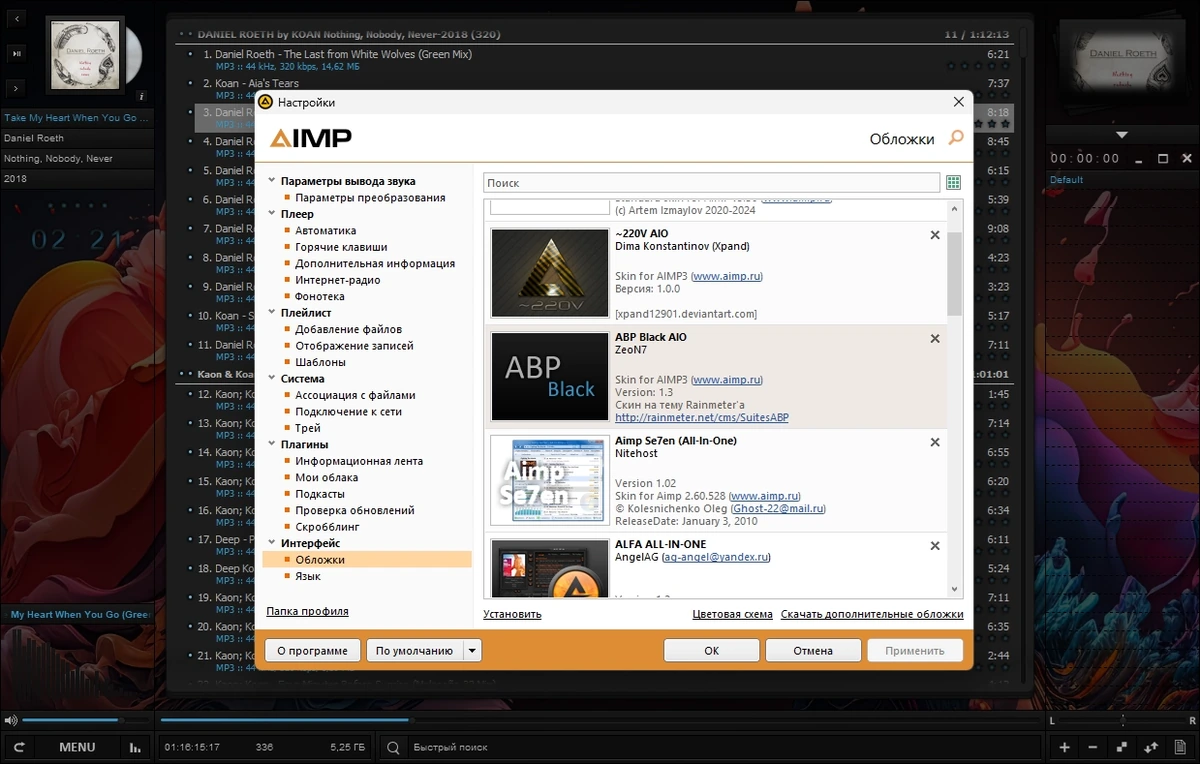Switch skins view with green grid icon
The image size is (1200, 764).
coord(953,183)
